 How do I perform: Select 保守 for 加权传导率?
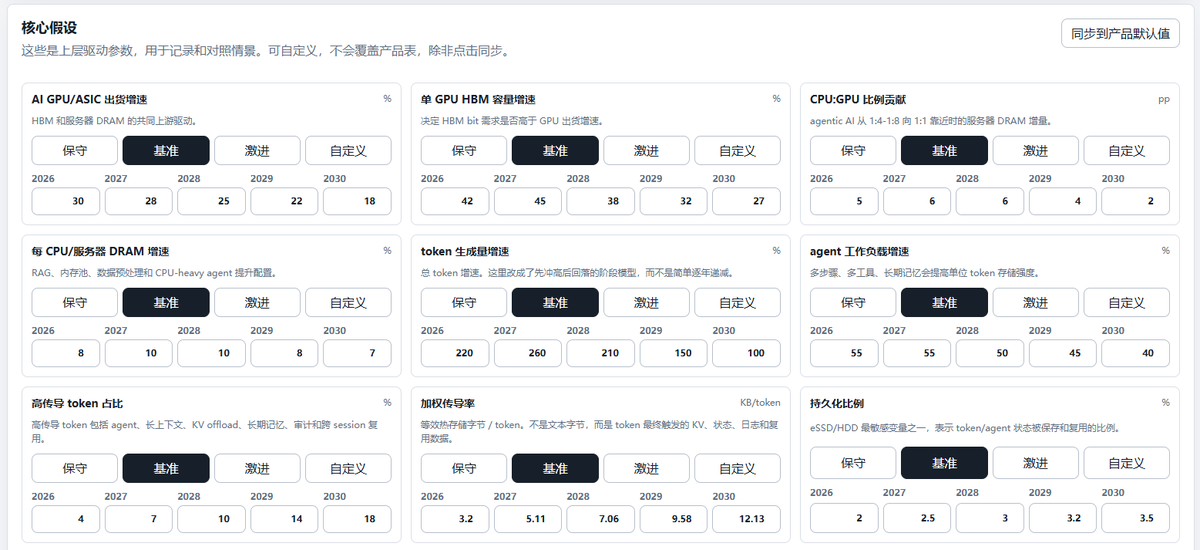(x=464, y=468)
